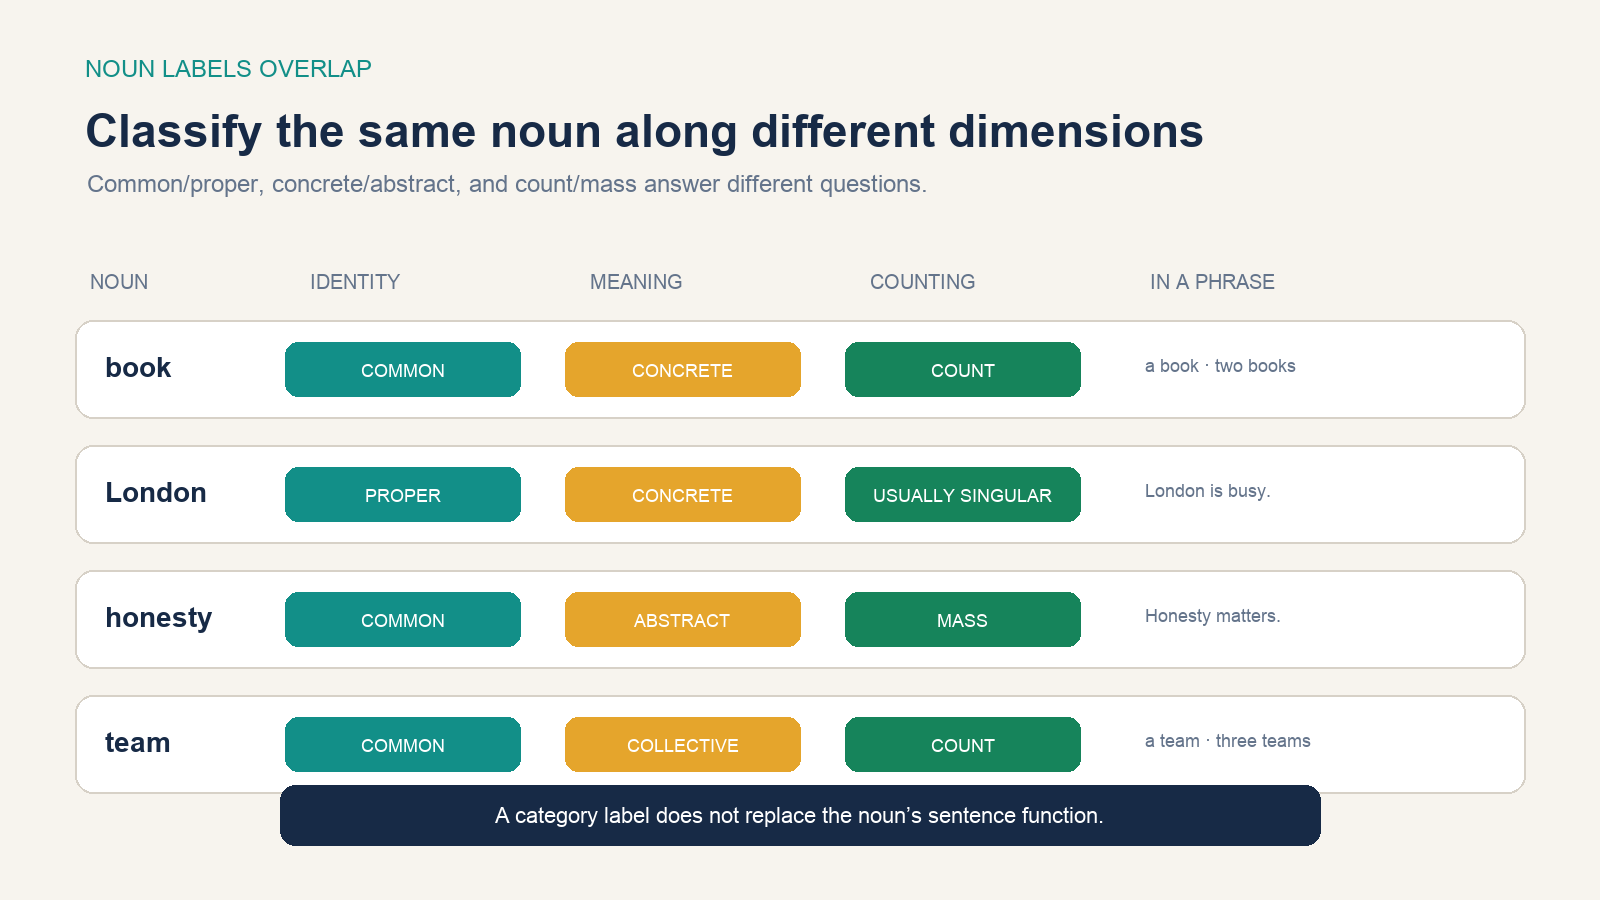
Task: Click the COMMON label in the team row
Action: pyautogui.click(x=403, y=745)
